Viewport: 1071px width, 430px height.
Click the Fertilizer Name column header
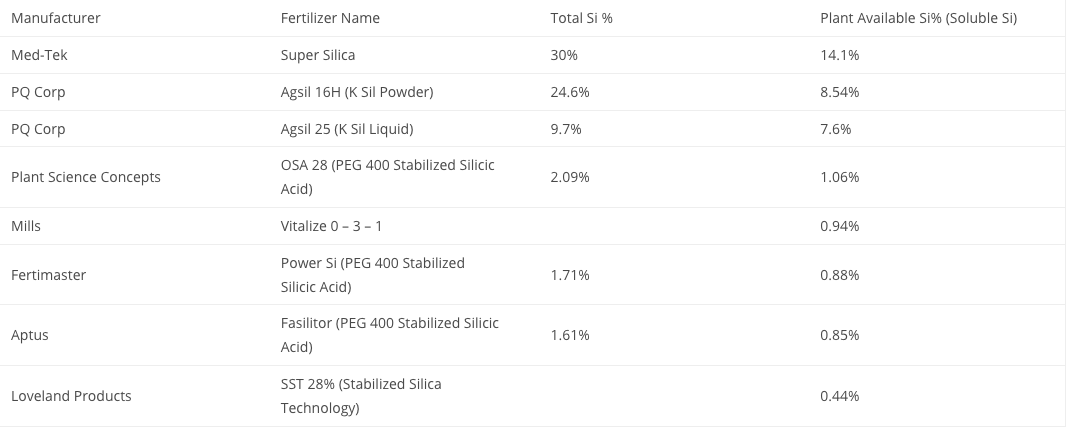click(330, 18)
